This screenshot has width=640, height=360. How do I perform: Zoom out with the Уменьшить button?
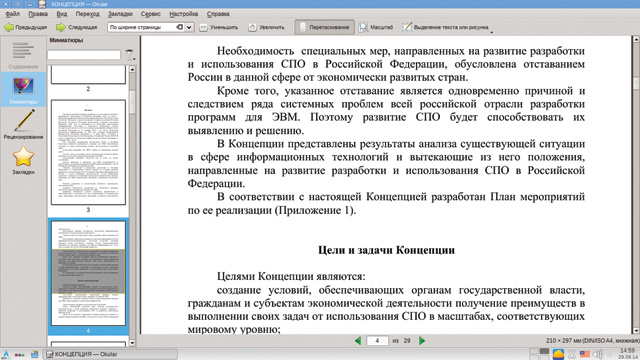point(219,27)
